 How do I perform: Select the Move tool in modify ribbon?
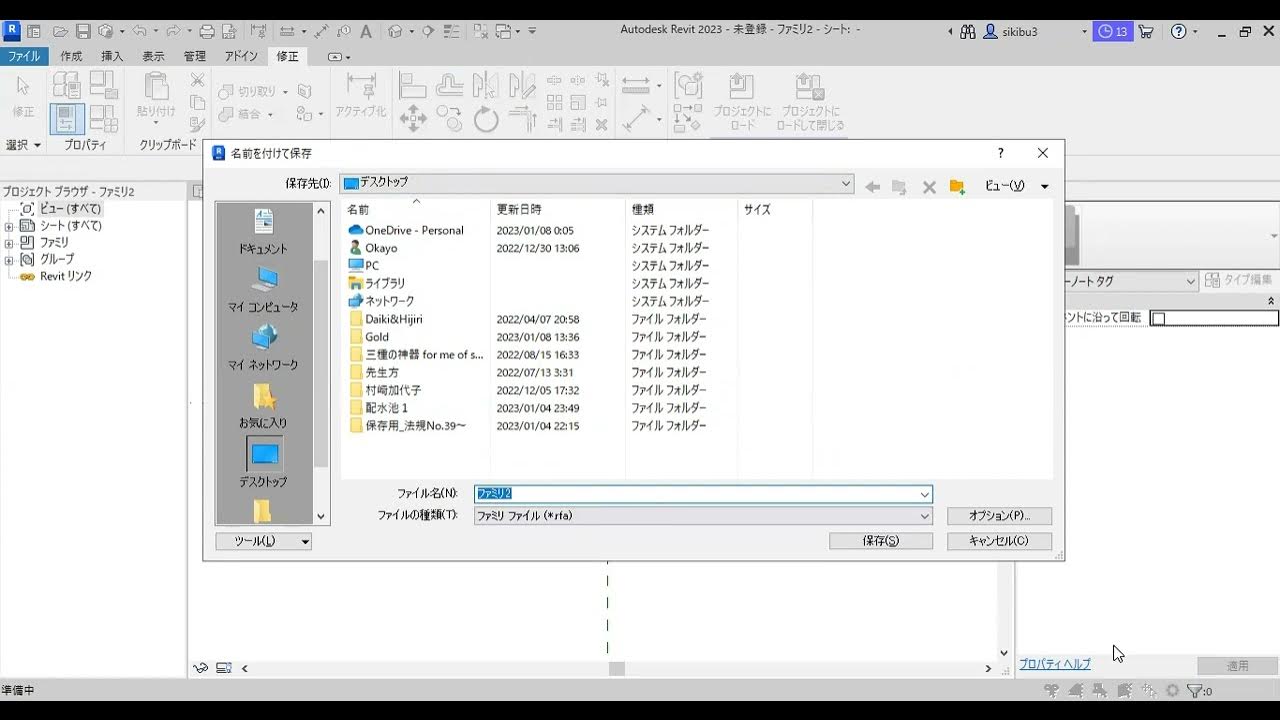[413, 119]
